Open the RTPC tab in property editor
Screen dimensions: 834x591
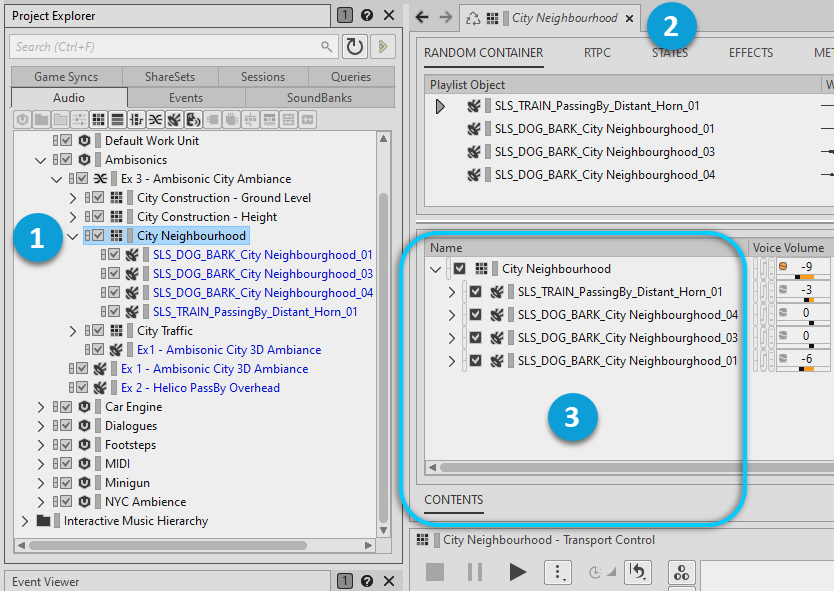(x=597, y=53)
